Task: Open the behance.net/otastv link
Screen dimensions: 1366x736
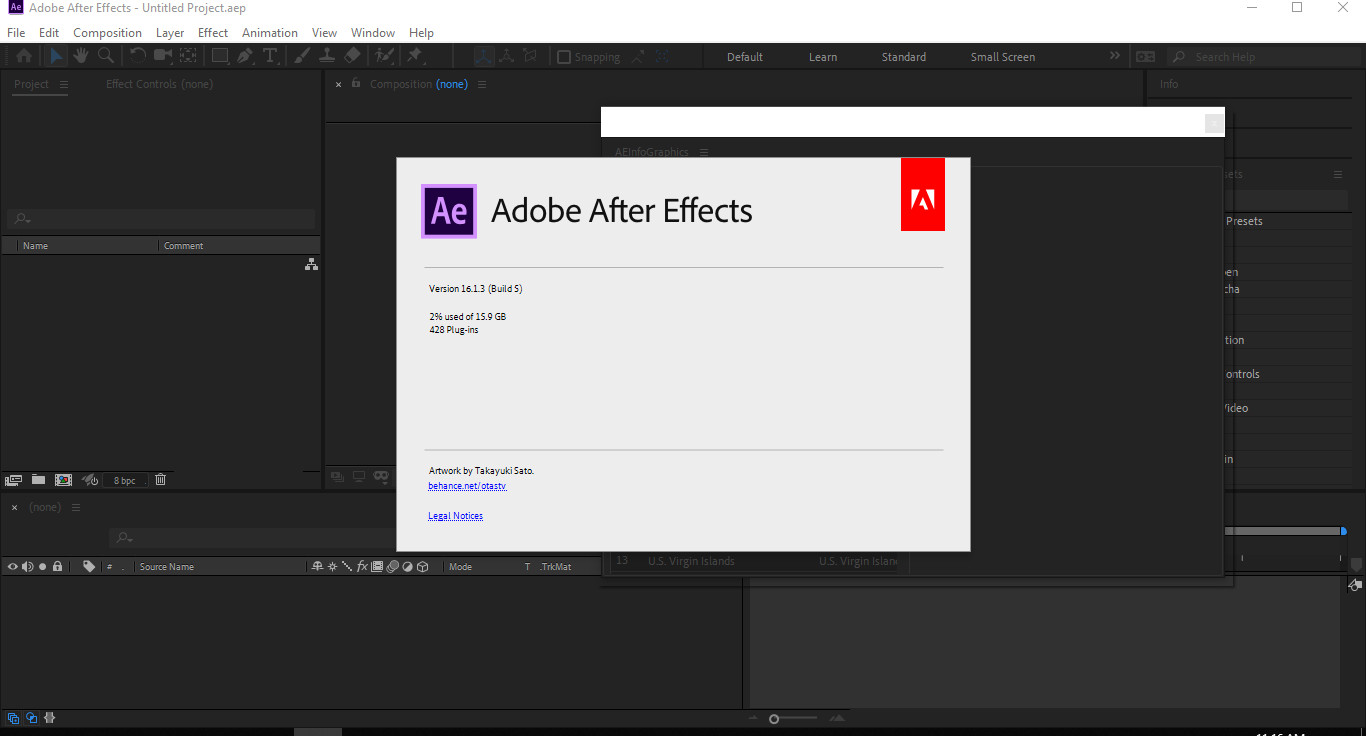Action: (467, 486)
